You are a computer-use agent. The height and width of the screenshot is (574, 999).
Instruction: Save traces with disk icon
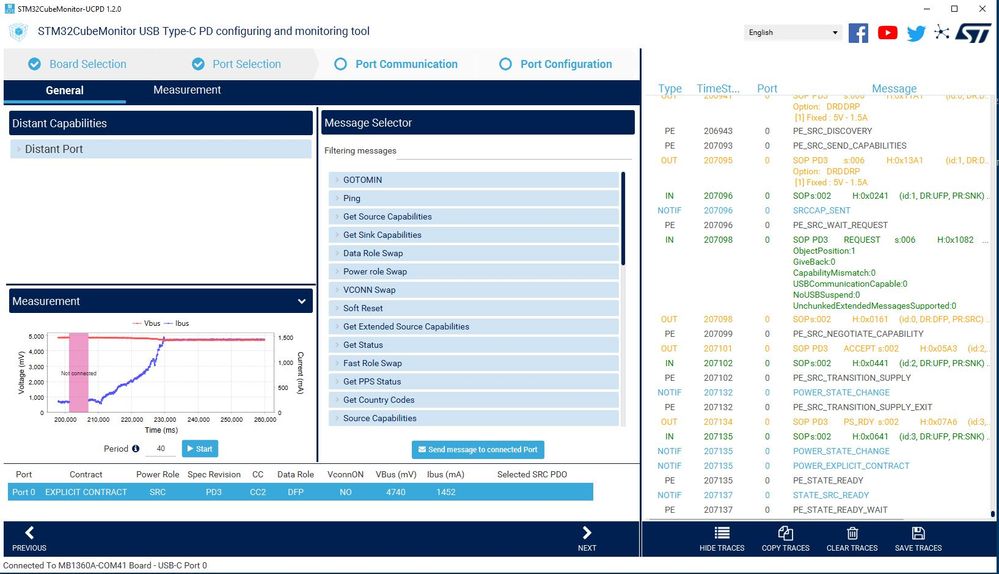pyautogui.click(x=918, y=539)
